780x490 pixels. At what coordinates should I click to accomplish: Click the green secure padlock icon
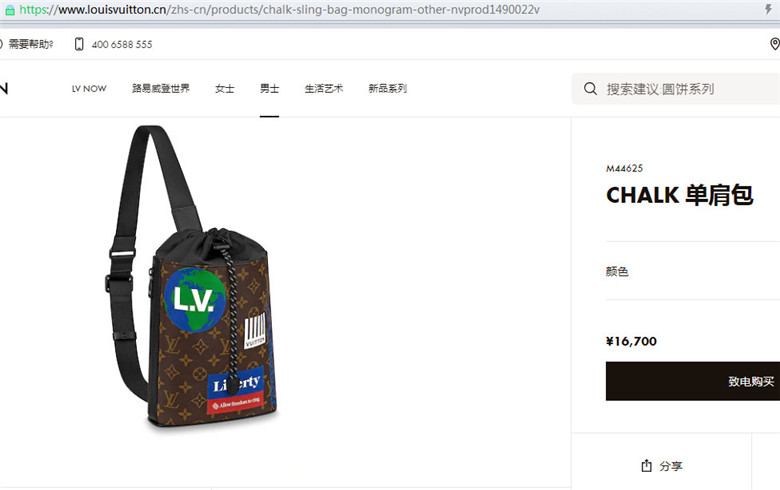(9, 9)
